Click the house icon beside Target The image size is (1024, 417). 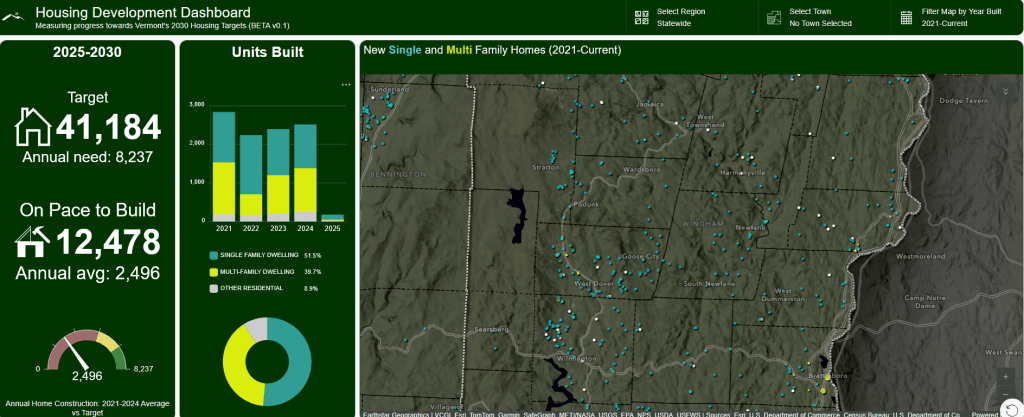click(x=33, y=127)
